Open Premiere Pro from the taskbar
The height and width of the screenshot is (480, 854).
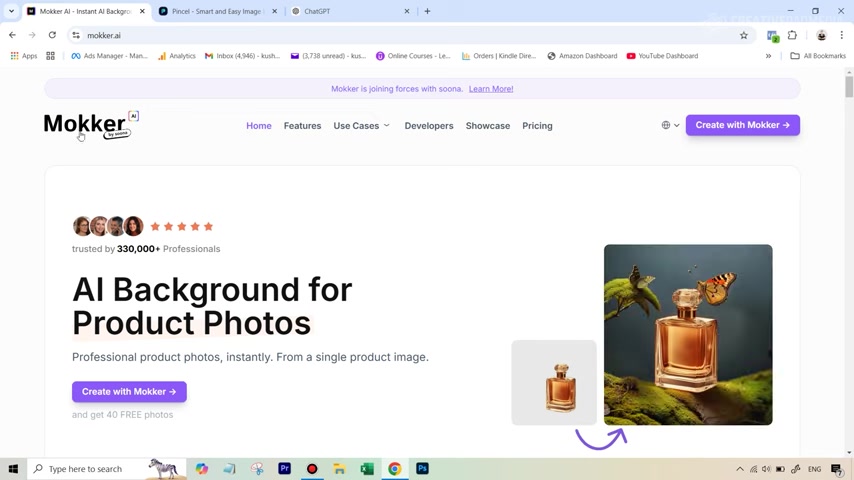click(x=284, y=469)
